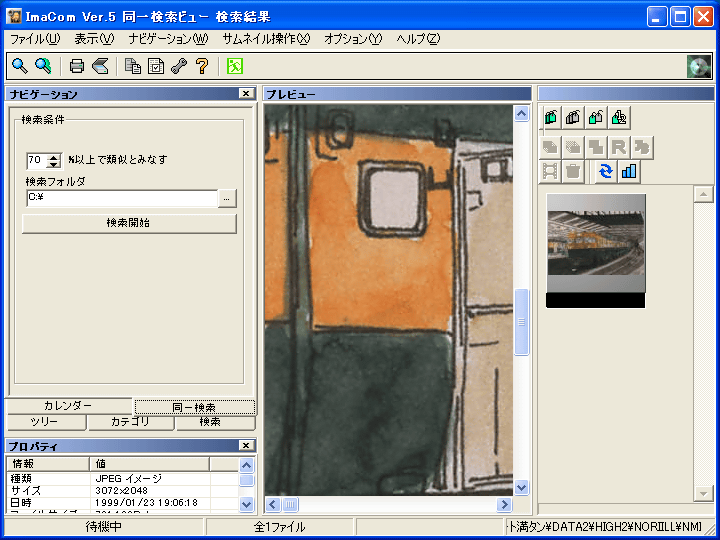The height and width of the screenshot is (540, 720).
Task: Click the grayed trash can icon
Action: tap(573, 172)
